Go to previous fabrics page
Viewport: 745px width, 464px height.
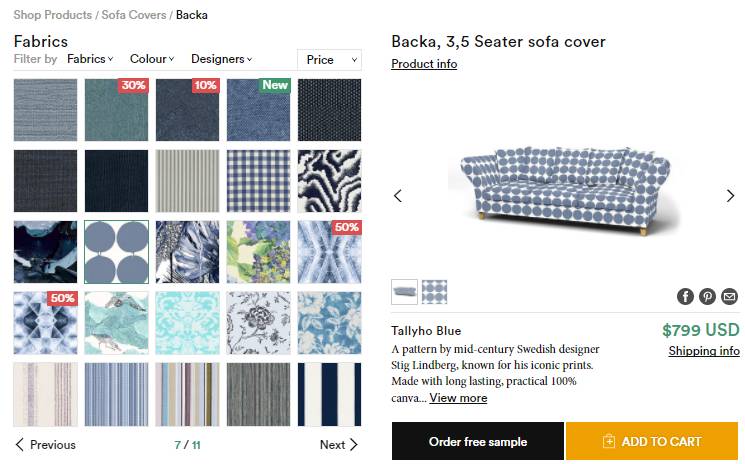[x=46, y=445]
